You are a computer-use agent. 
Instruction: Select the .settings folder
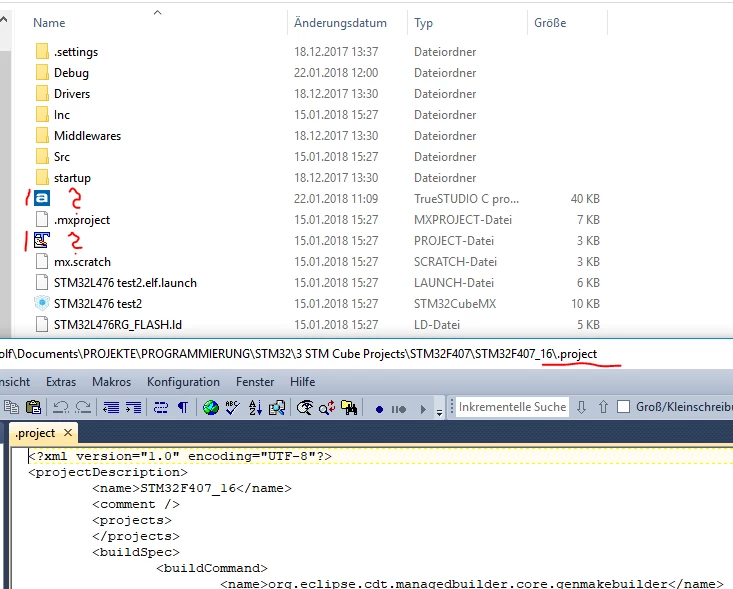pyautogui.click(x=76, y=52)
